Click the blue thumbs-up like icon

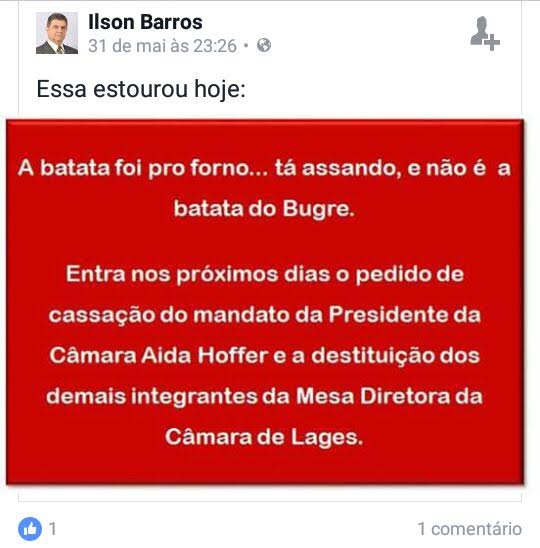click(x=30, y=529)
